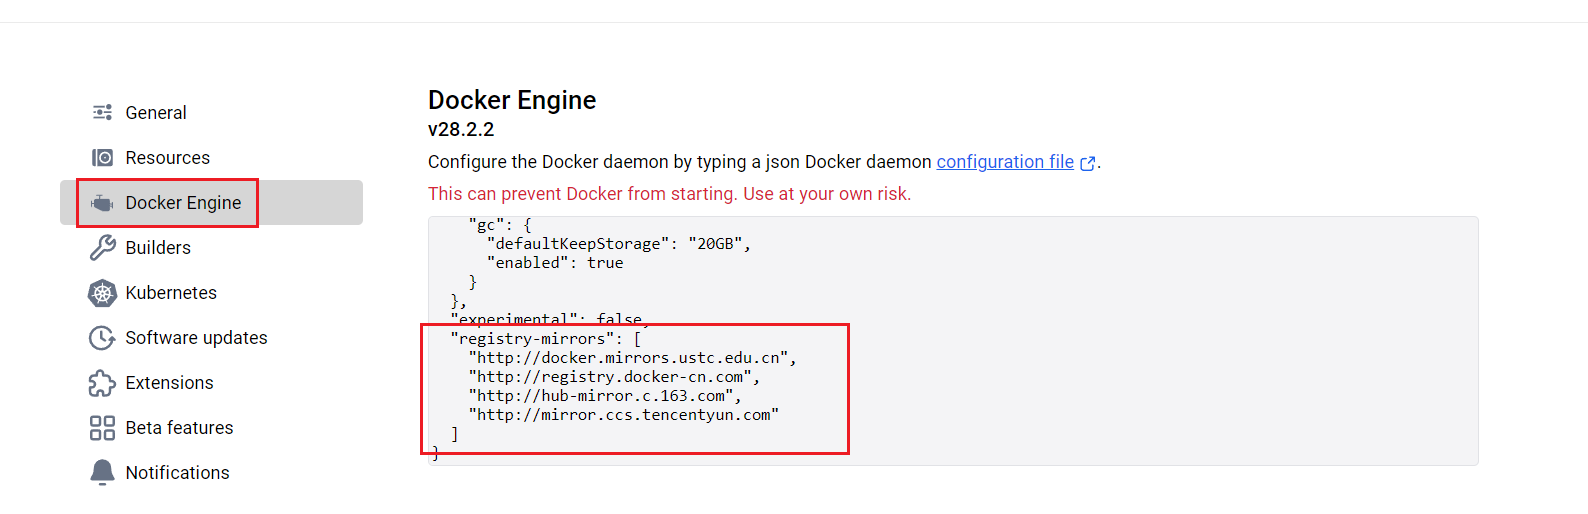Click the external link arrow icon
Screen dimensions: 1588x514
(1088, 163)
